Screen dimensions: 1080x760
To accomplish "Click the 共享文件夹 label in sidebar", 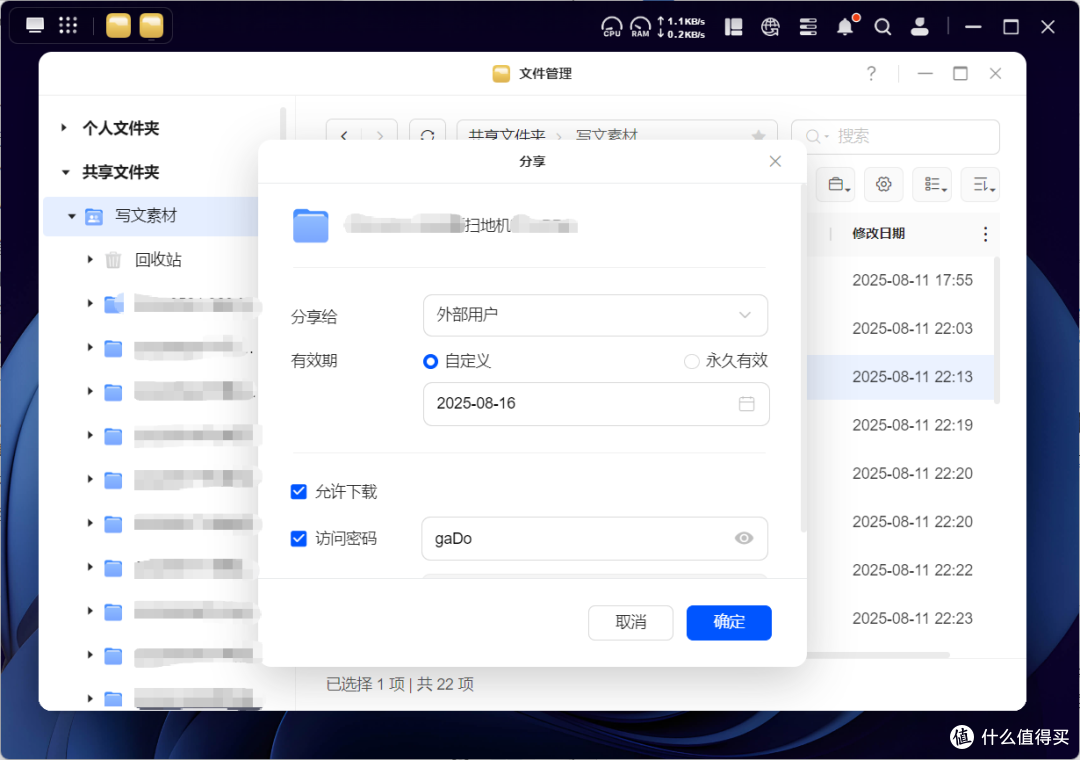I will tap(121, 172).
